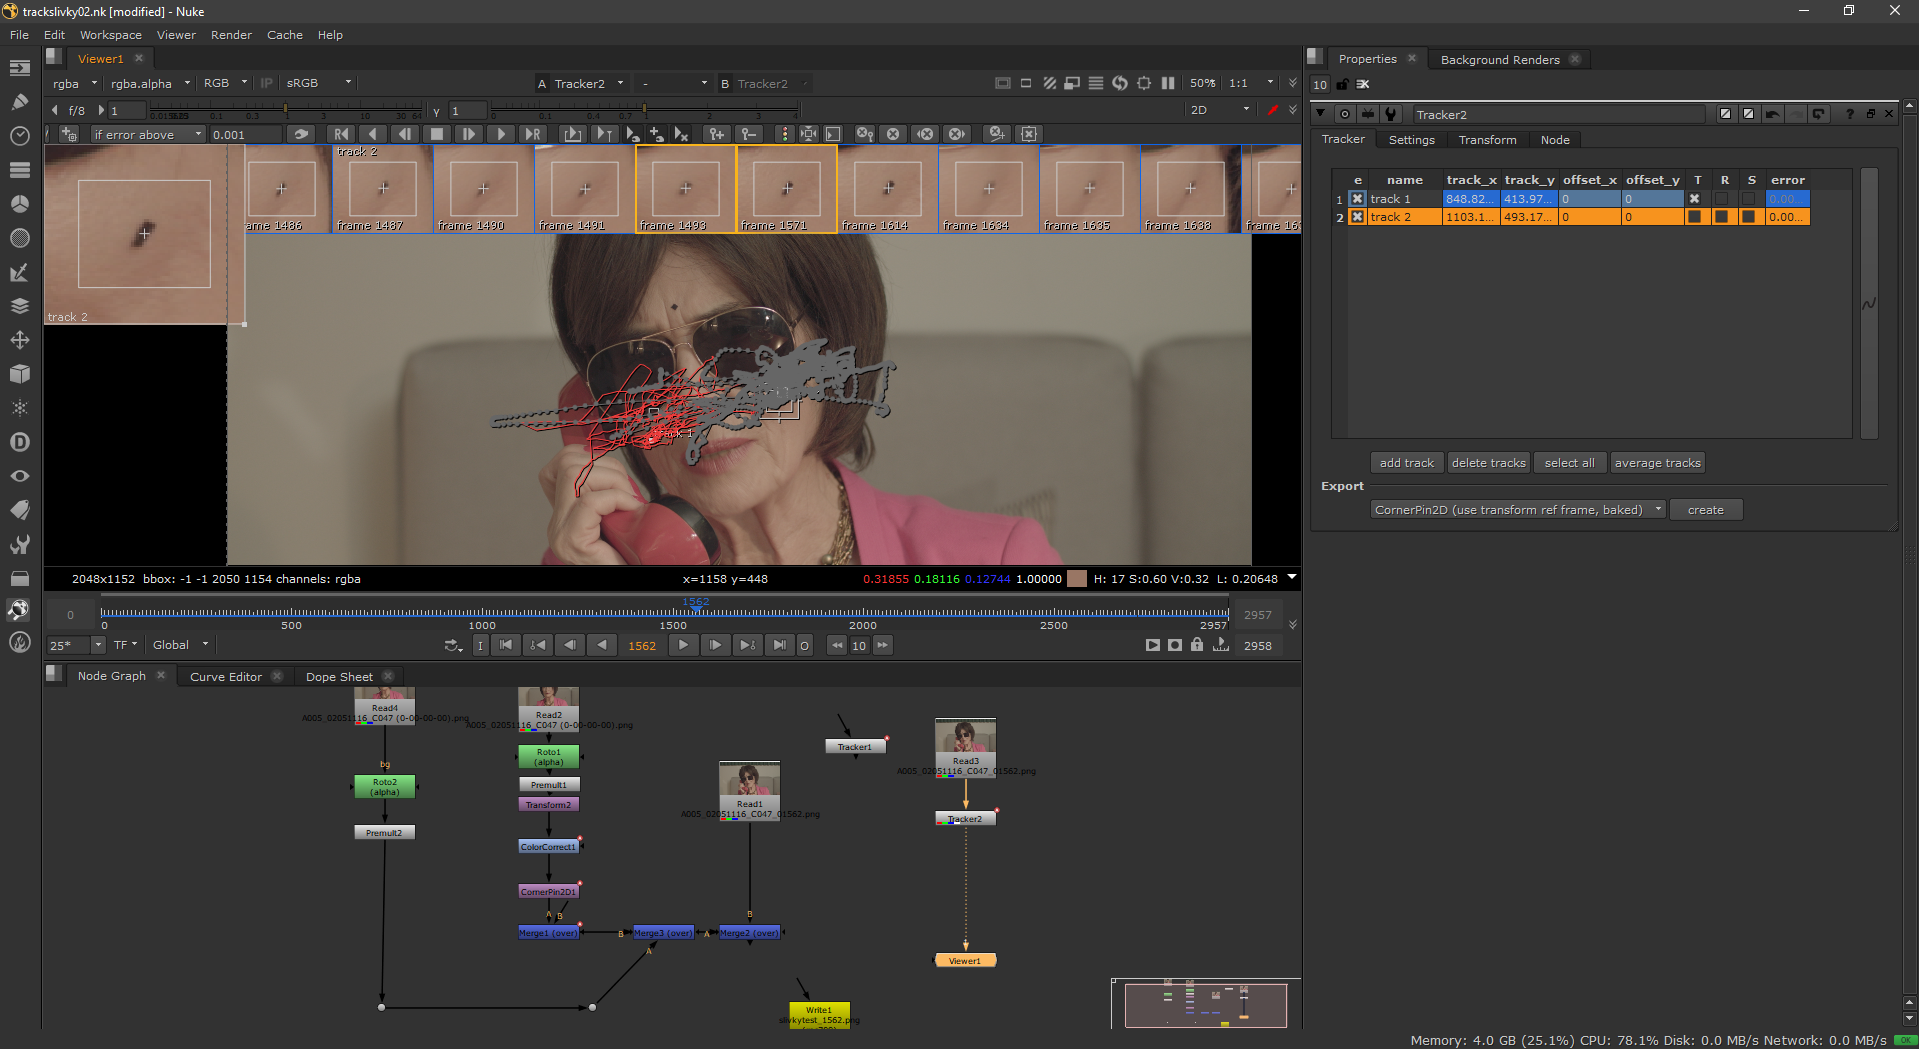This screenshot has width=1919, height=1049.
Task: Toggle the enable checkbox for track 1
Action: [x=1358, y=199]
